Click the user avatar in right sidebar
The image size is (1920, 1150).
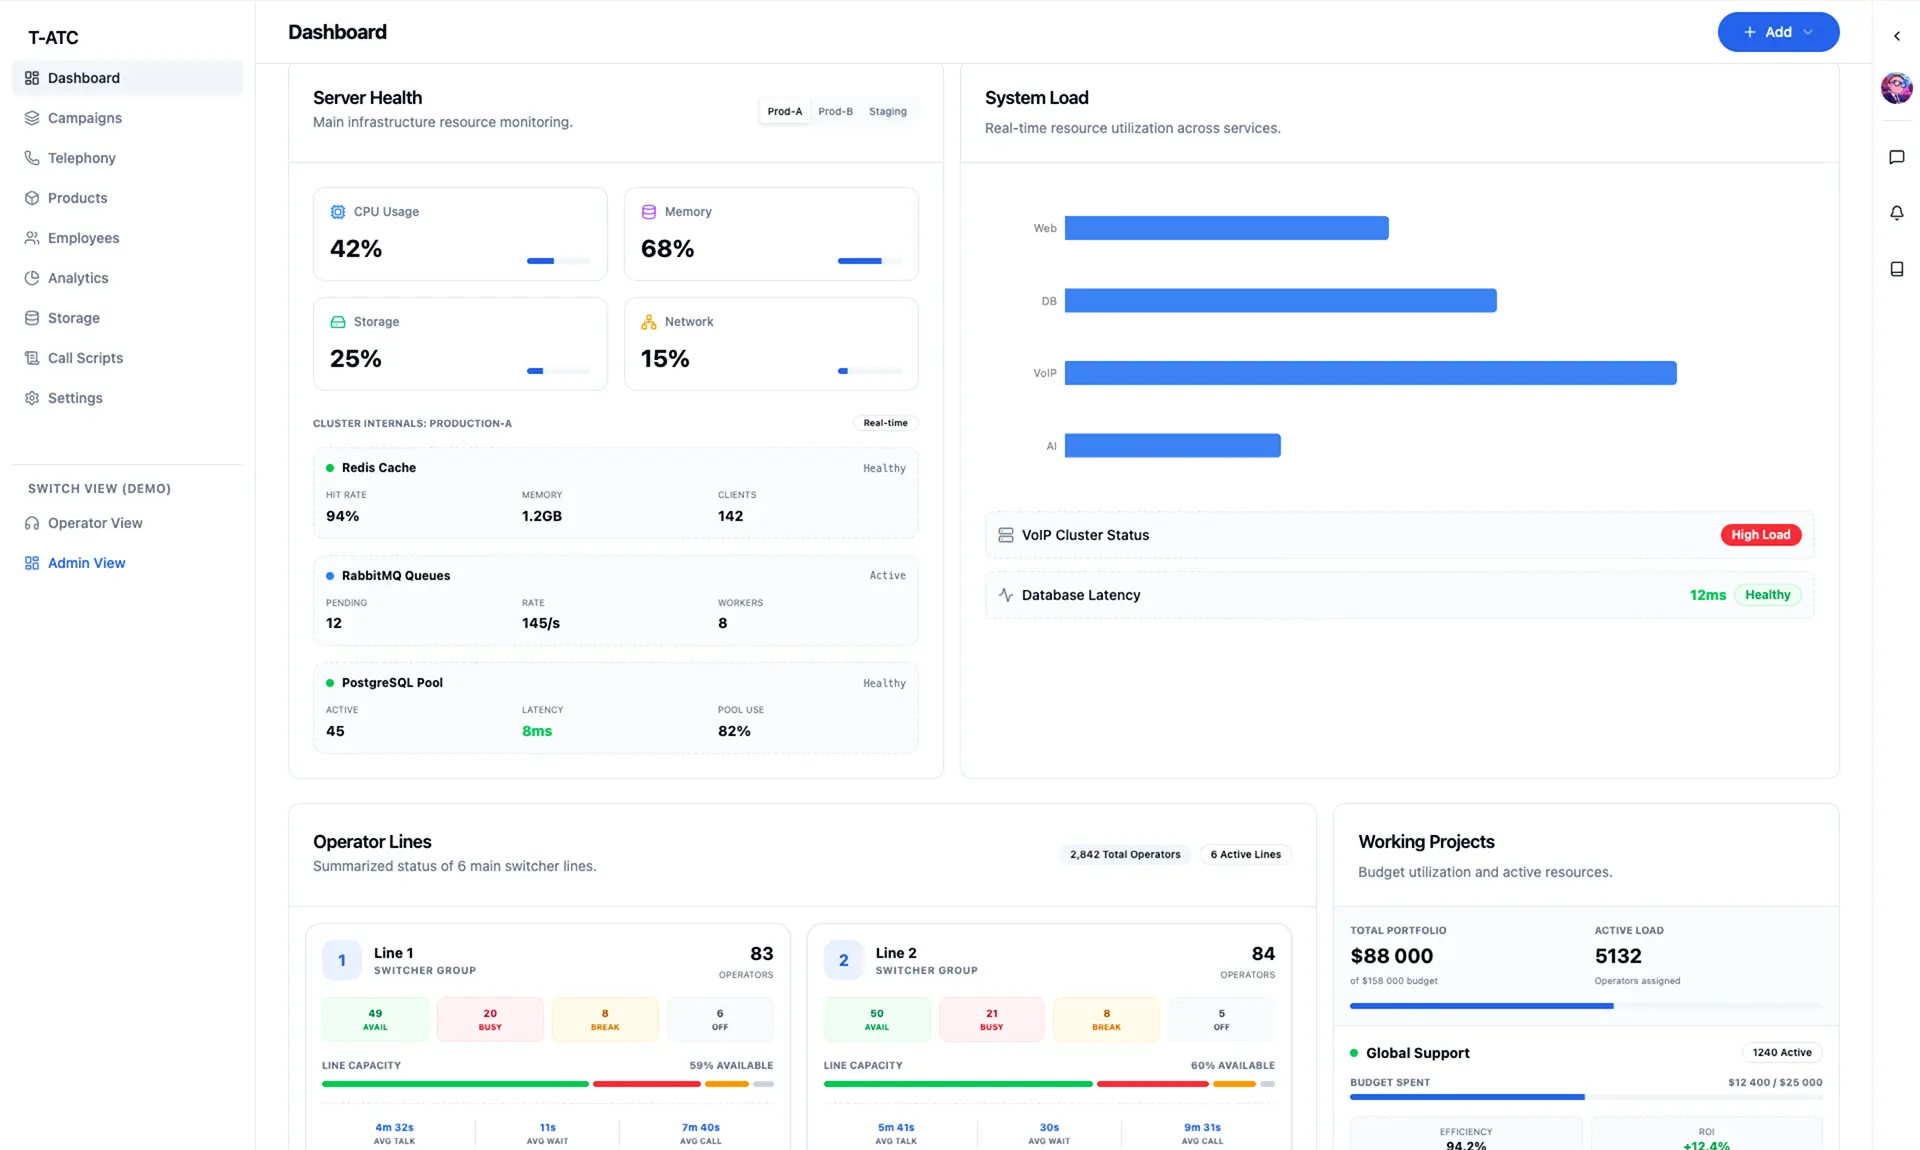point(1897,88)
